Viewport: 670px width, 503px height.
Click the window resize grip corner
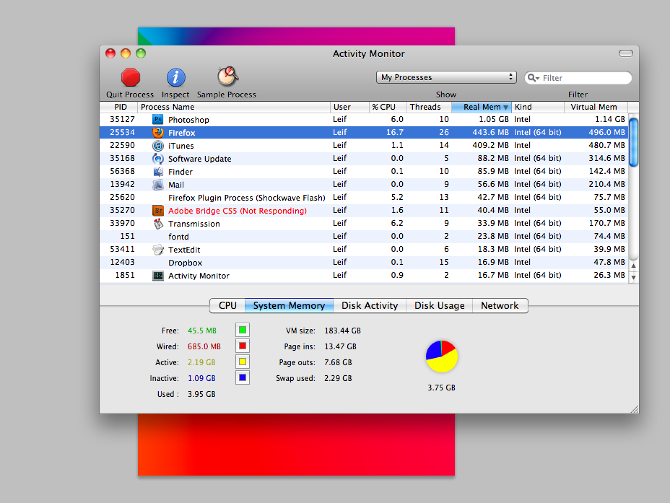[x=635, y=409]
